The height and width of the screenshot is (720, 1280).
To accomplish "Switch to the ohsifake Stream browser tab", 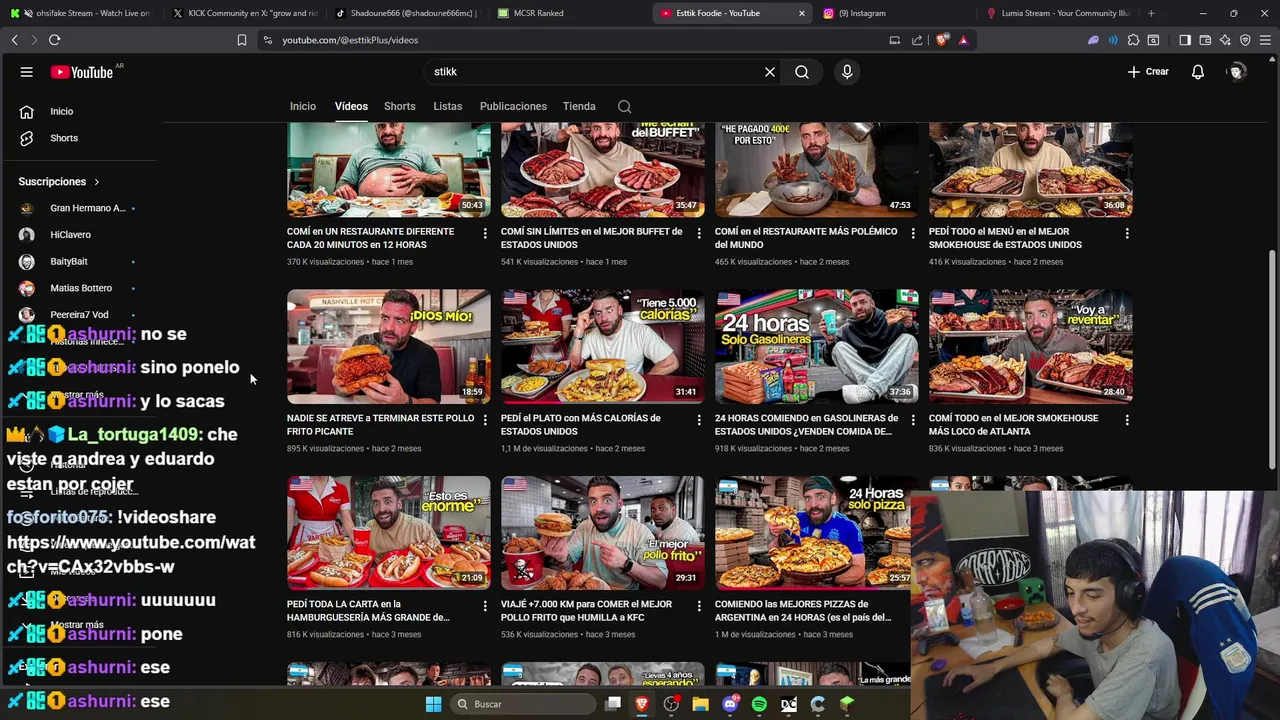I will click(82, 13).
